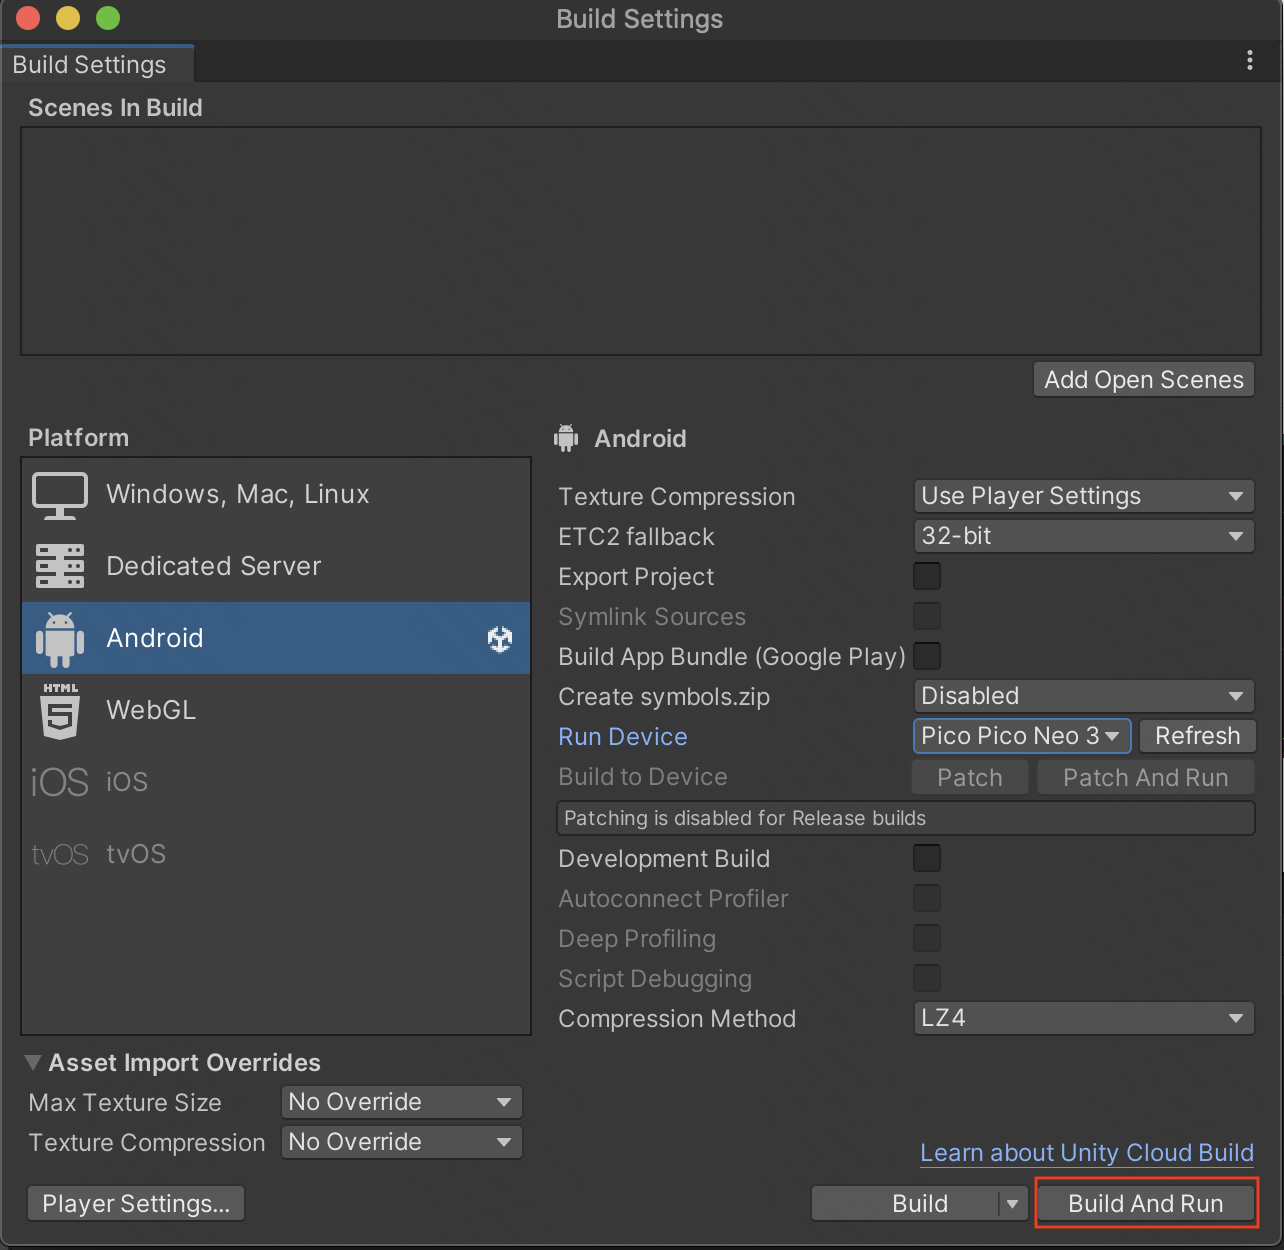Select the Windows, Mac, Linux platform
Image resolution: width=1284 pixels, height=1250 pixels.
[276, 495]
